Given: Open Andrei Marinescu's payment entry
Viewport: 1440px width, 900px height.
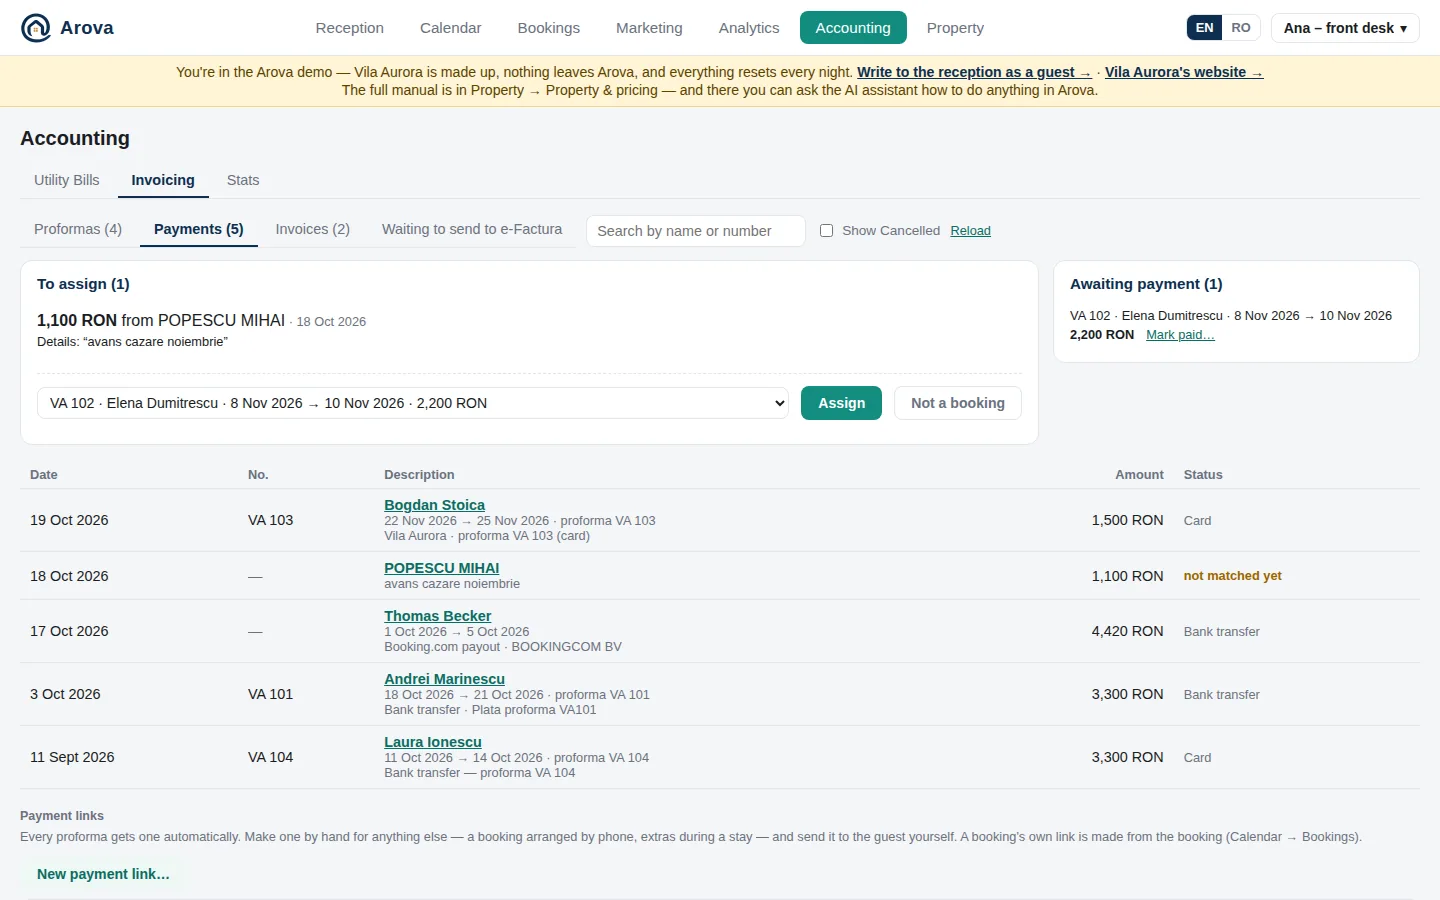Looking at the screenshot, I should click(444, 679).
